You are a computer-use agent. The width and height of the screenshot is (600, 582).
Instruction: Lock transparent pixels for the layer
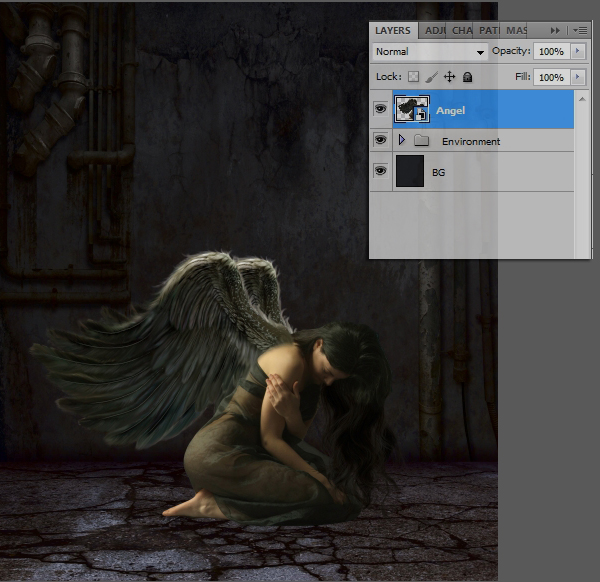click(x=413, y=77)
